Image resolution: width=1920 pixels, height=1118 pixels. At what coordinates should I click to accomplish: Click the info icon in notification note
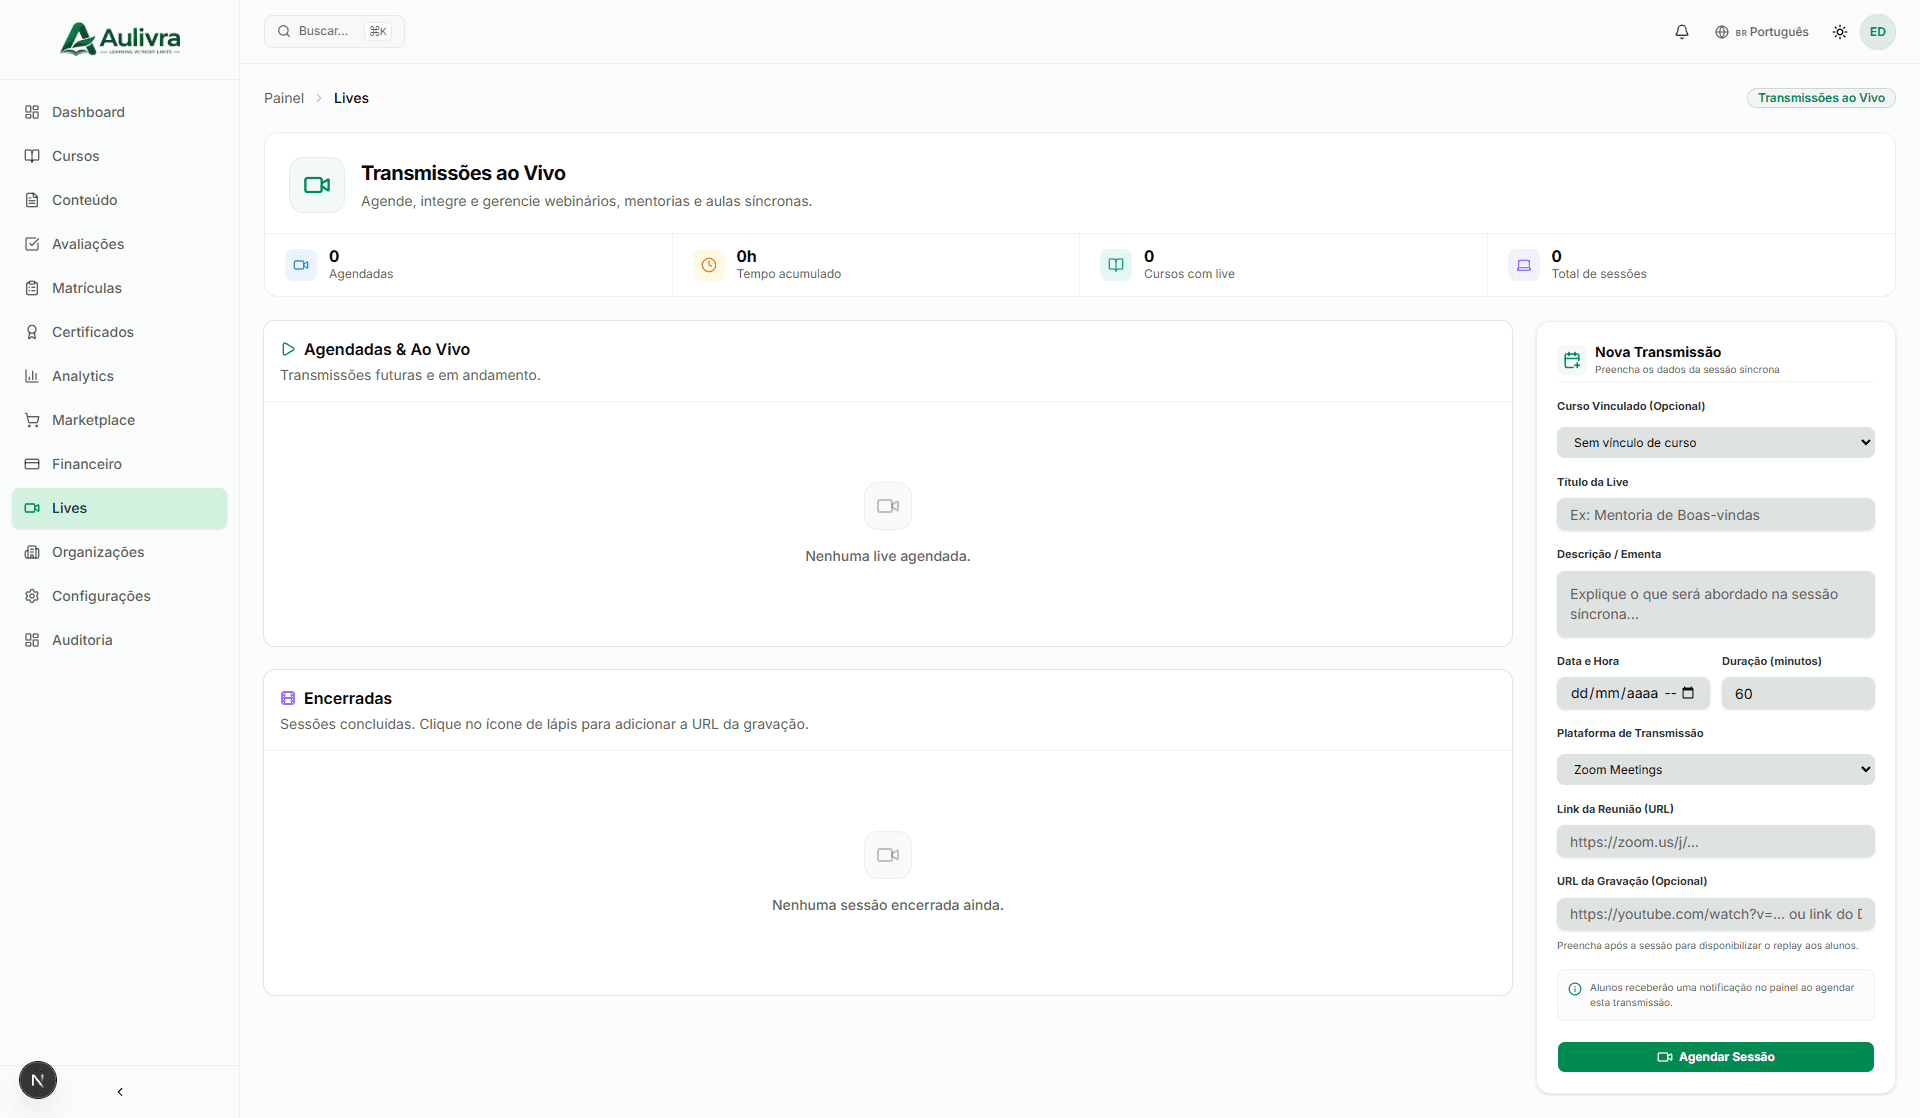1575,989
